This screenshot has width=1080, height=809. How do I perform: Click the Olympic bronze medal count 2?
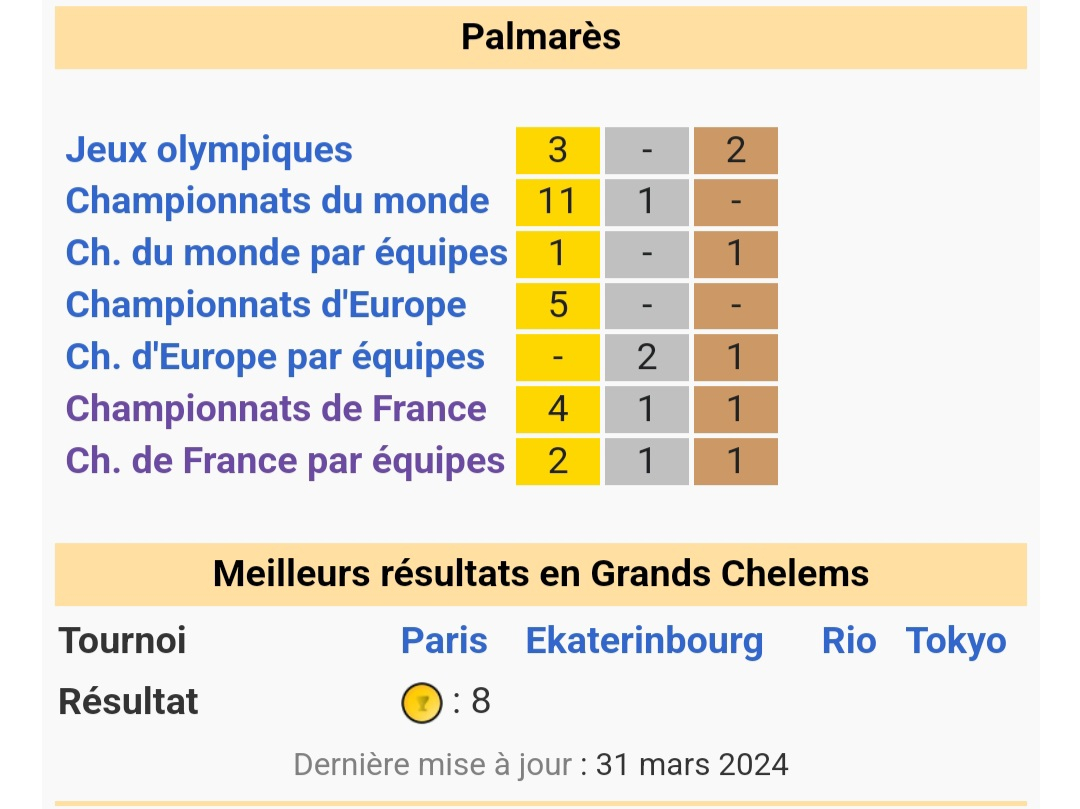tap(736, 150)
